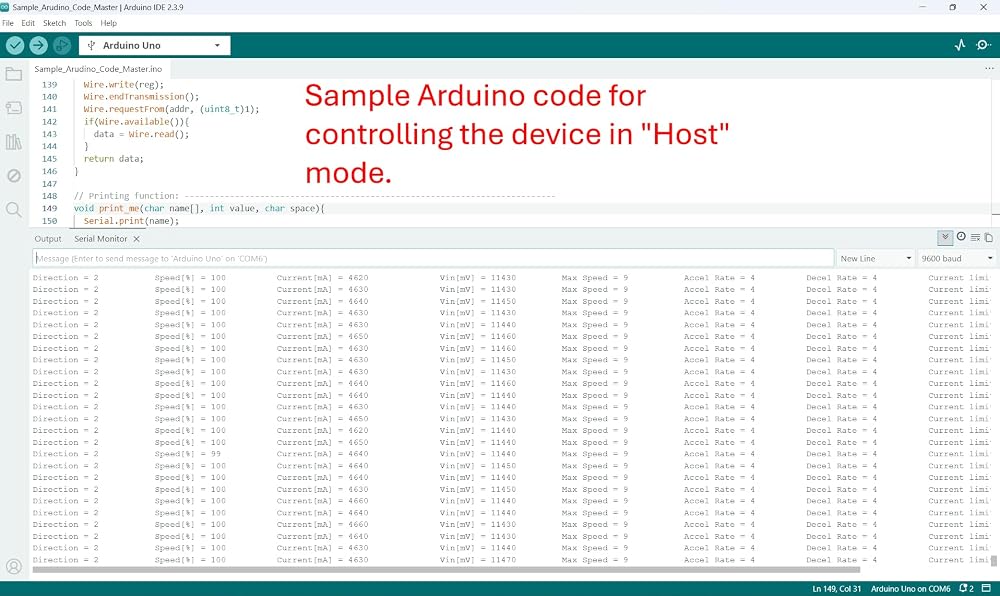Open the Debug sidebar icon
Image resolution: width=1000 pixels, height=596 pixels.
click(x=13, y=175)
